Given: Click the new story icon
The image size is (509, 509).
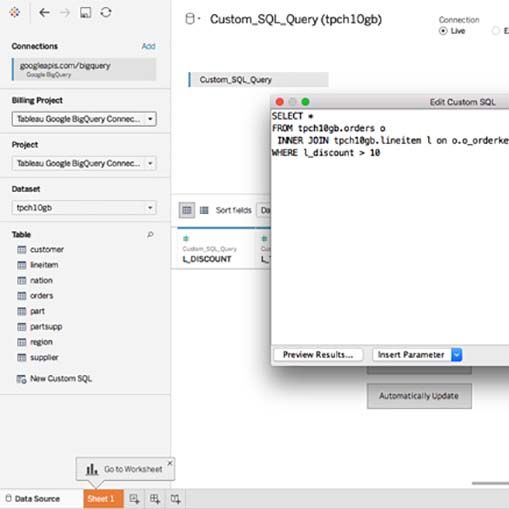Looking at the screenshot, I should (x=175, y=499).
